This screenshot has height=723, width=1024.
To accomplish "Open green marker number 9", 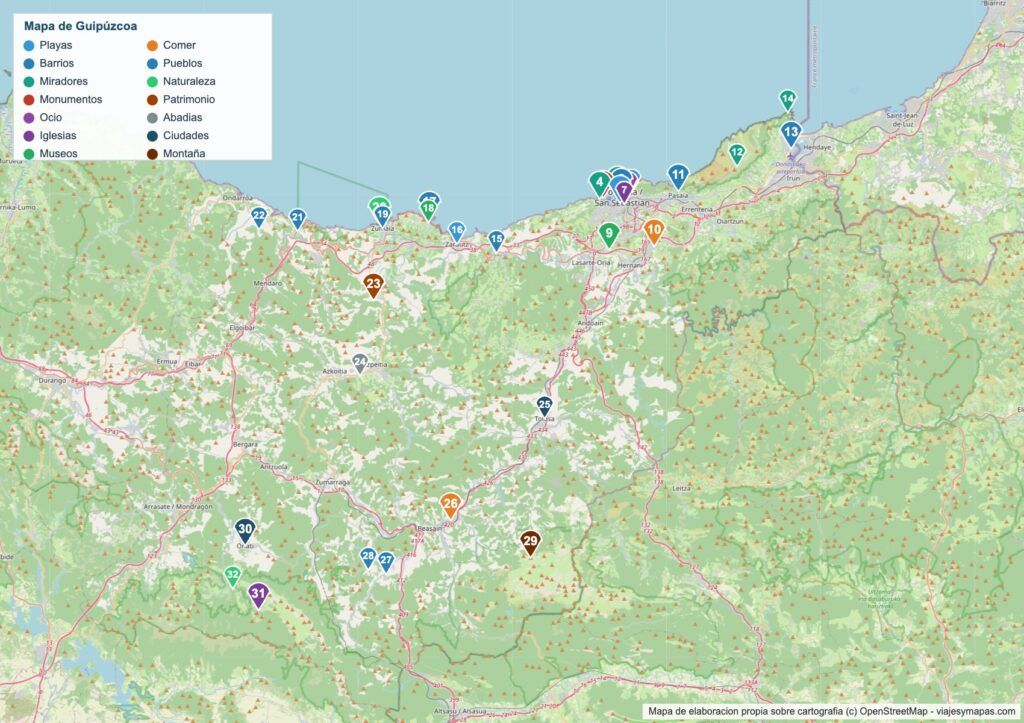I will click(x=609, y=234).
